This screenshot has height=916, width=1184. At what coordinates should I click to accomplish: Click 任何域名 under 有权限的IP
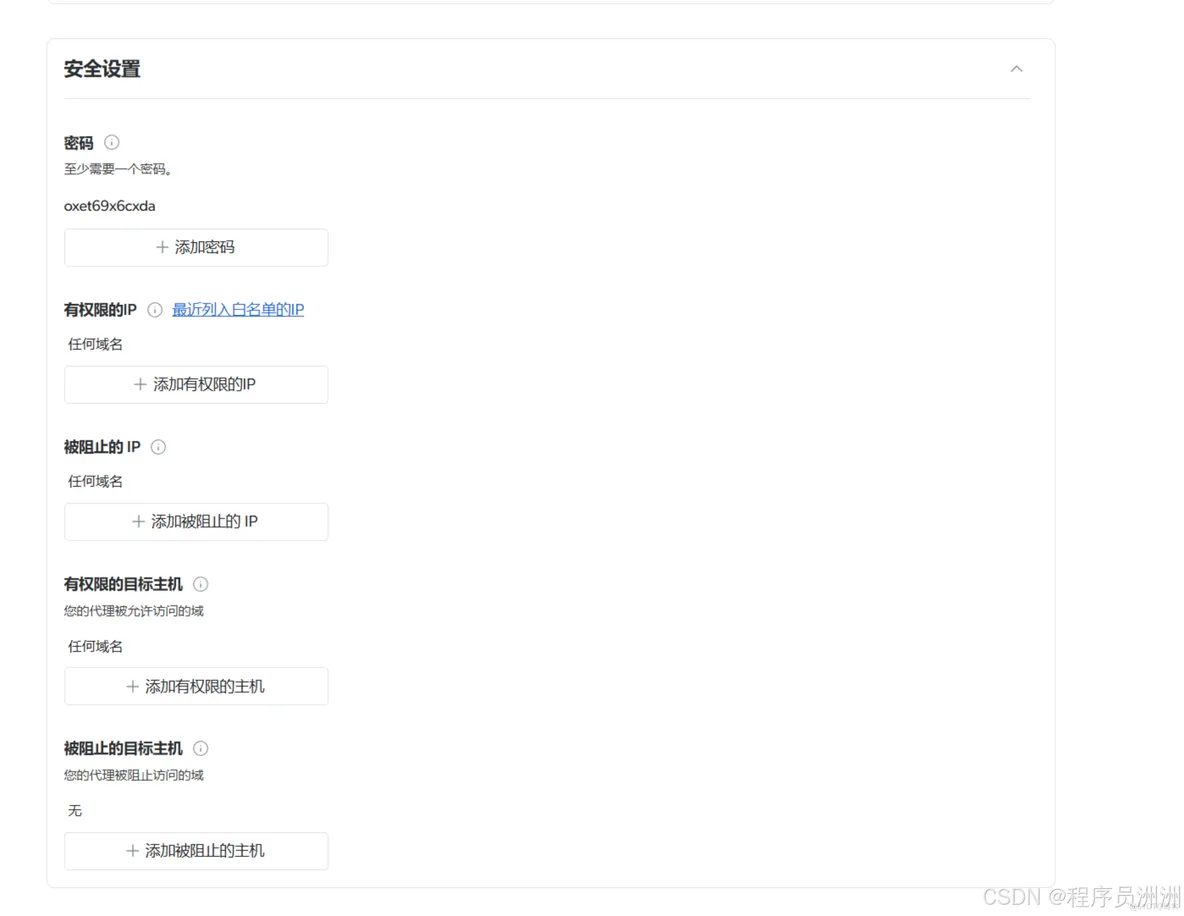click(95, 344)
